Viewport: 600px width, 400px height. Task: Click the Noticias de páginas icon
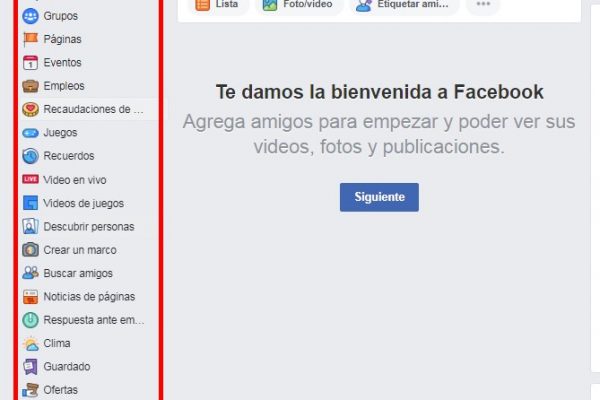pos(30,297)
